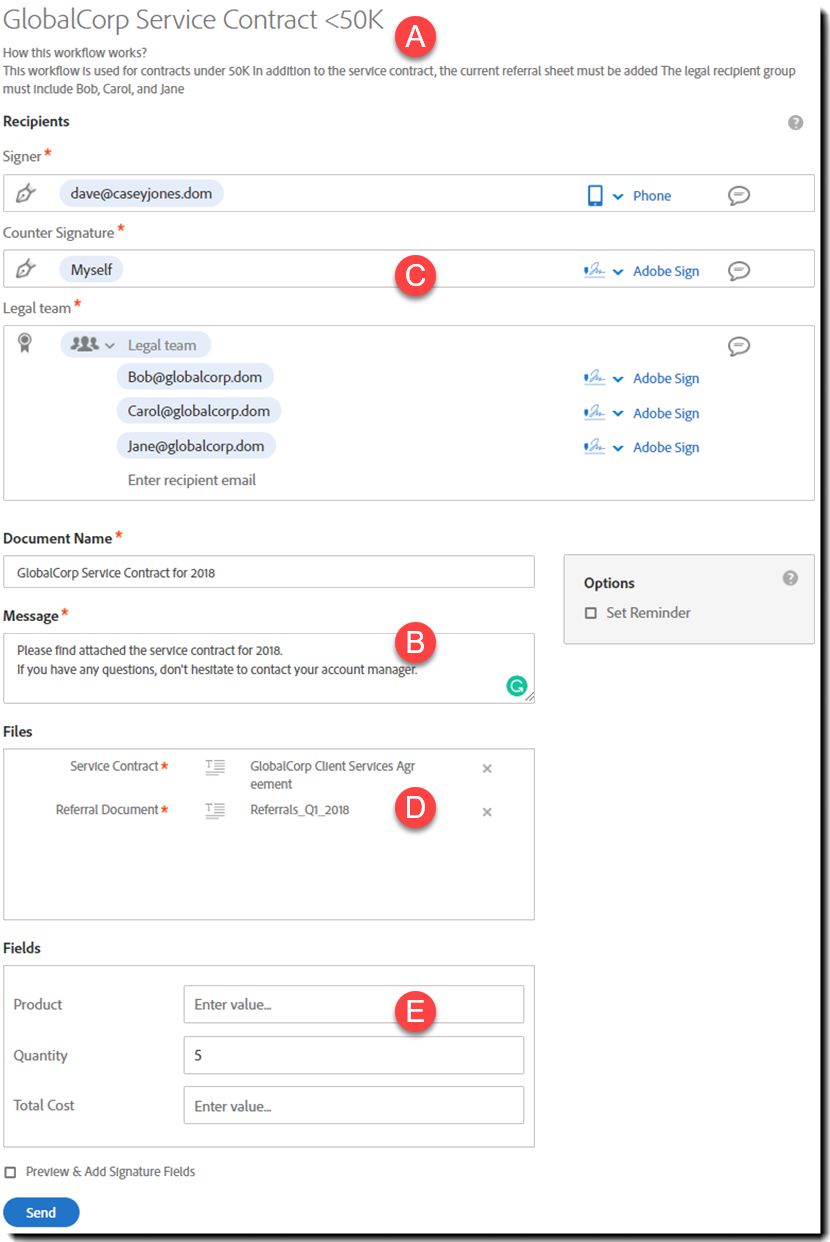Click the Recipients help question mark icon
This screenshot has width=830, height=1242.
(x=795, y=122)
